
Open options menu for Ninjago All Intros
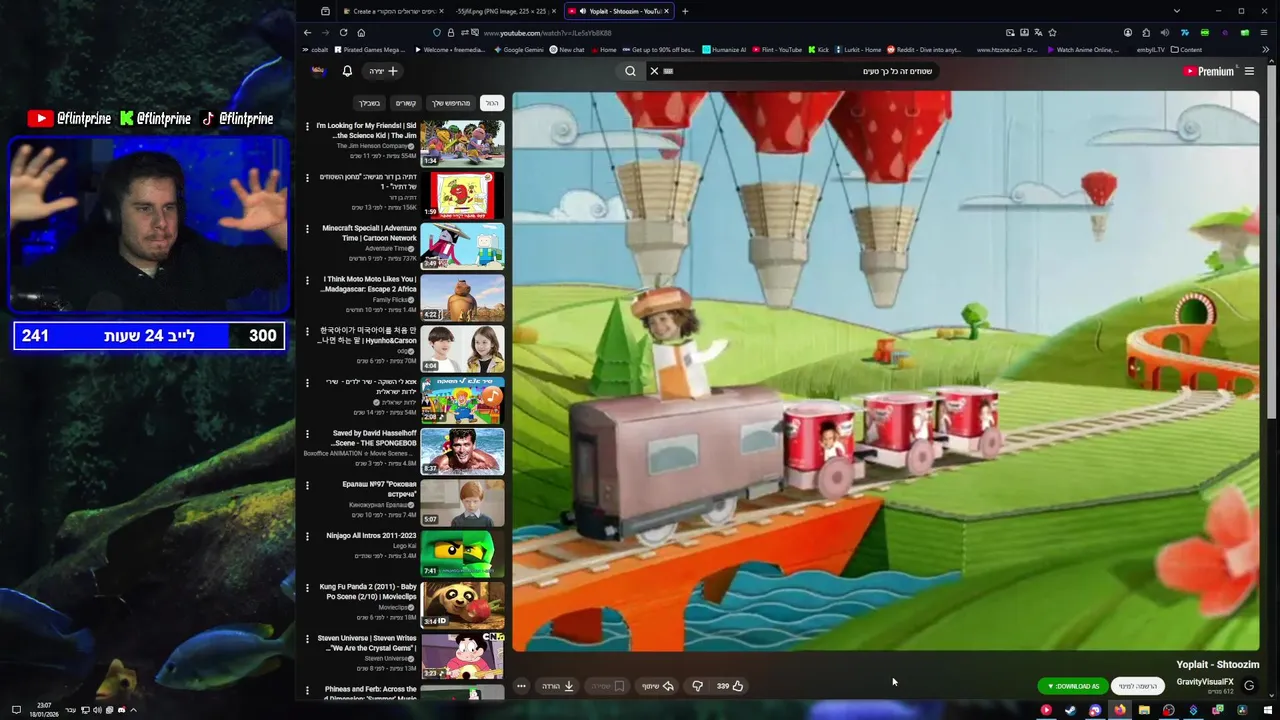click(307, 536)
